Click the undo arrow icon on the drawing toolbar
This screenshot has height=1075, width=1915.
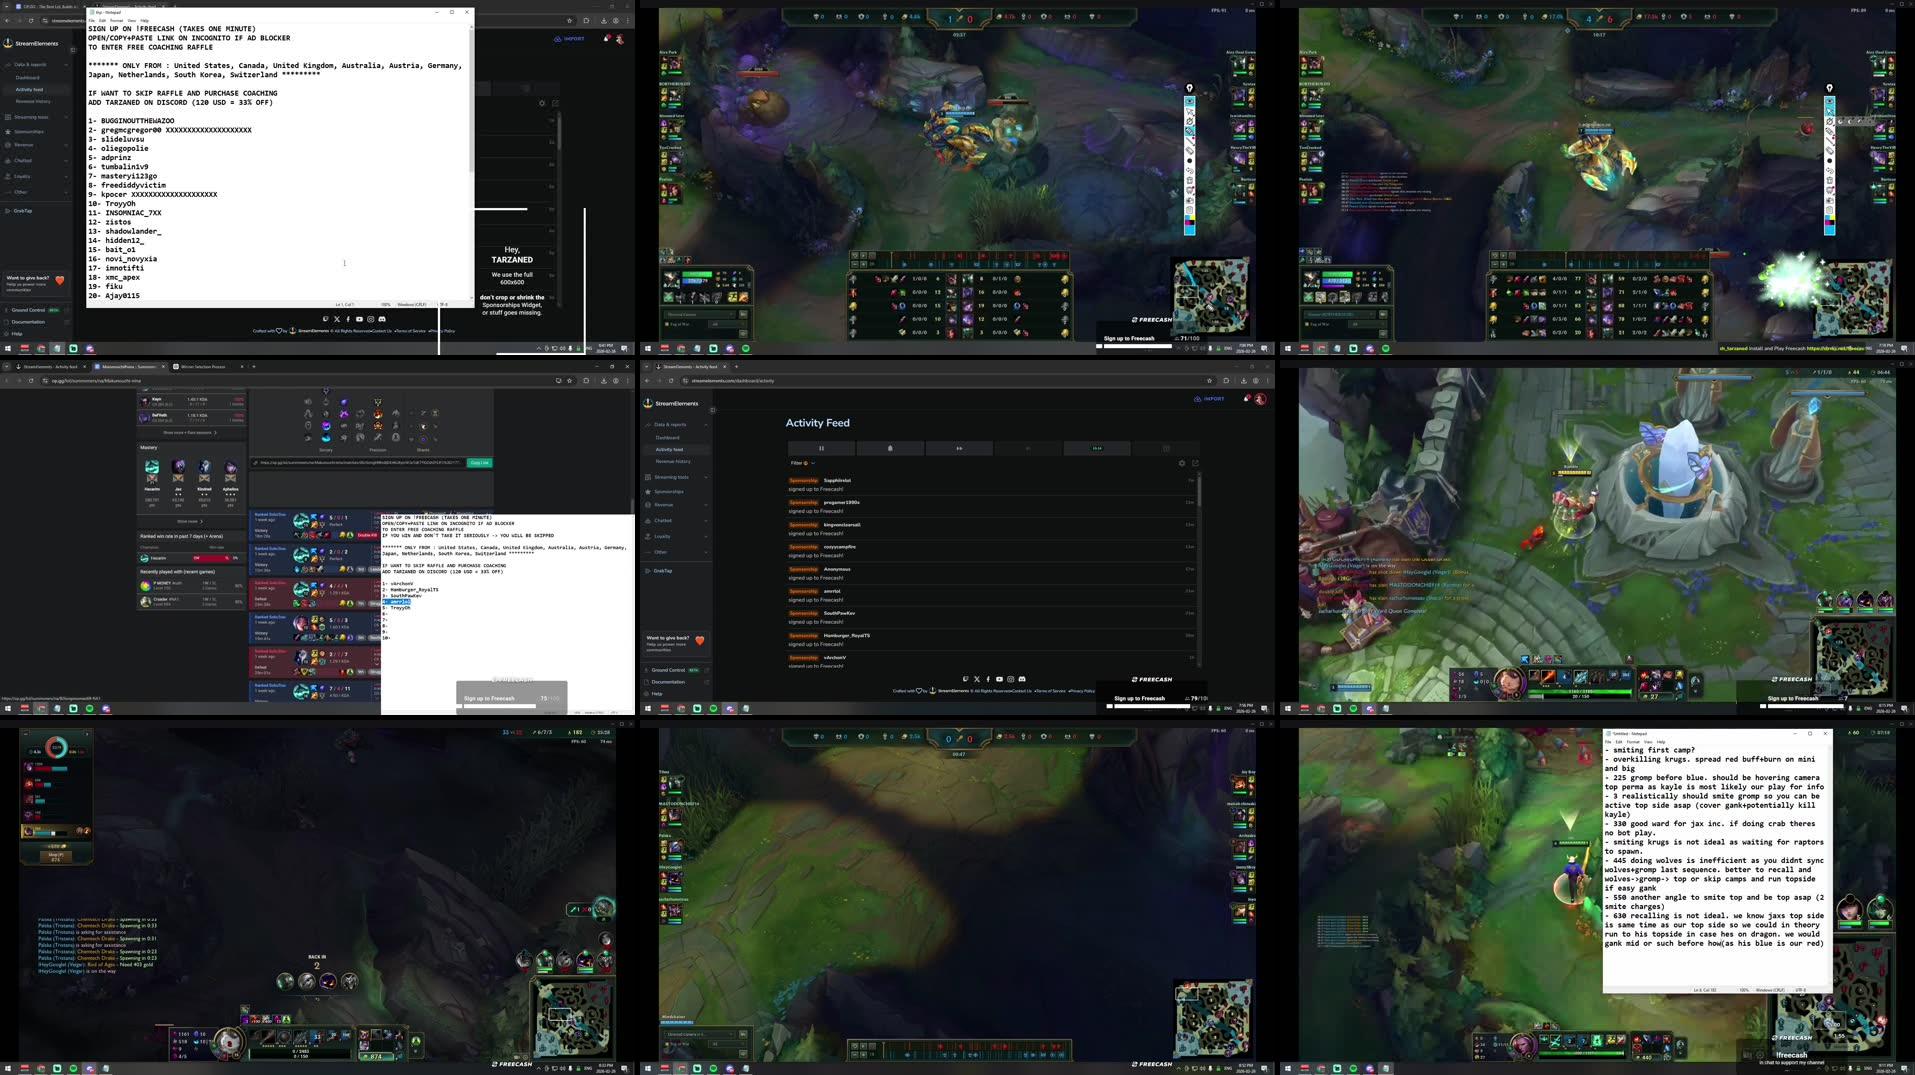(x=1190, y=121)
